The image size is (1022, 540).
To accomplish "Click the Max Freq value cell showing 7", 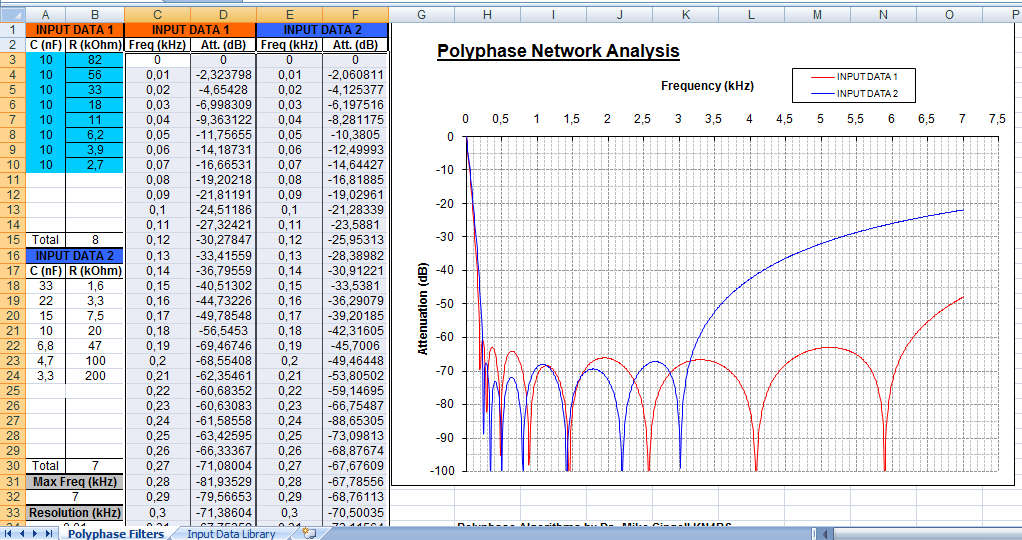I will coord(74,496).
